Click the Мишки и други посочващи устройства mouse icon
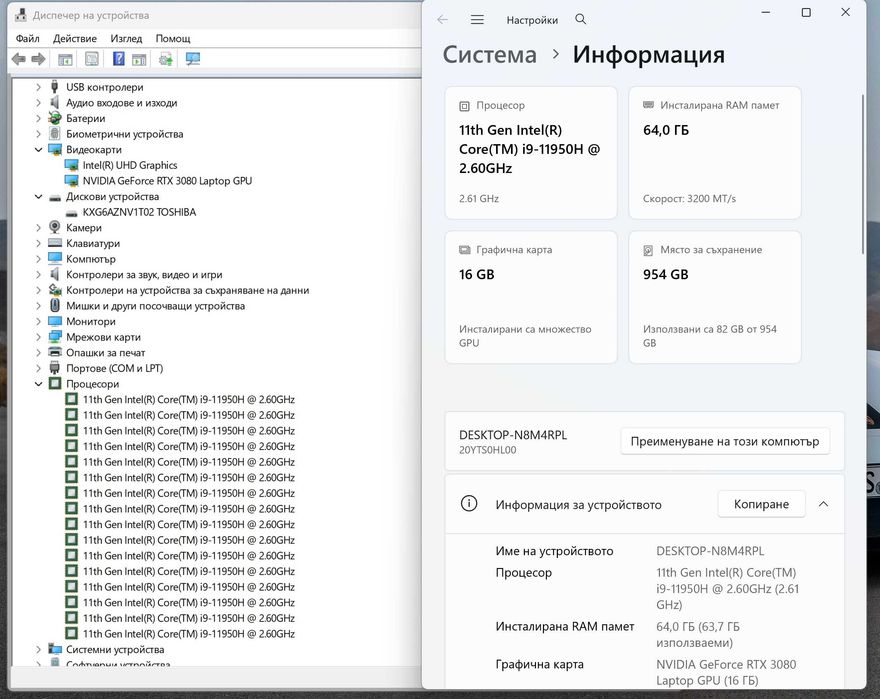Screen dimensions: 880x699 coord(54,305)
